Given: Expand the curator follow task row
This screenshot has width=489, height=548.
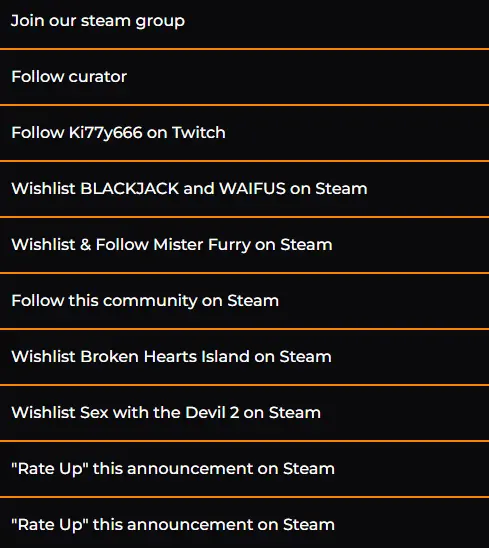Looking at the screenshot, I should [x=244, y=77].
